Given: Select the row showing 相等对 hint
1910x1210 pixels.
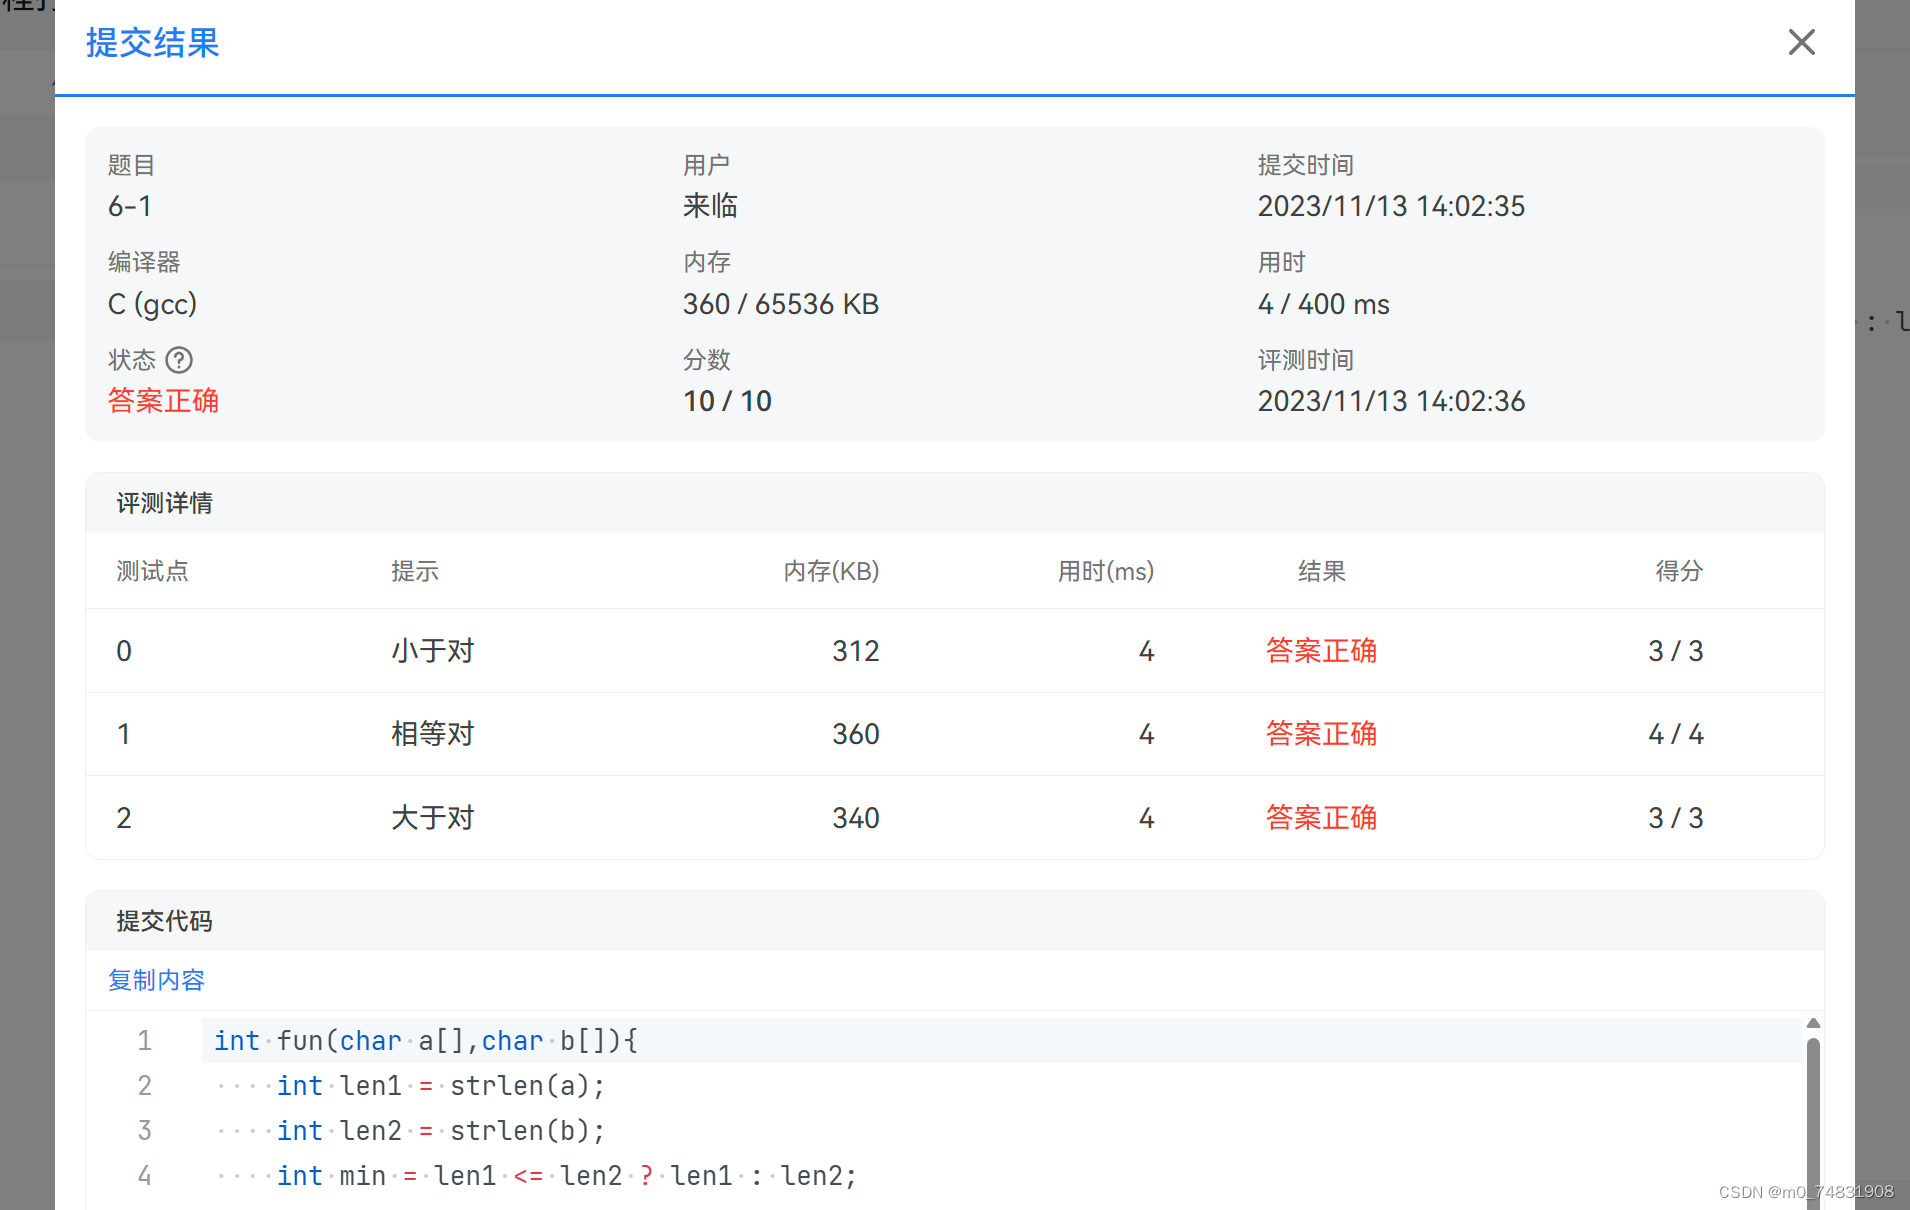Looking at the screenshot, I should click(432, 733).
